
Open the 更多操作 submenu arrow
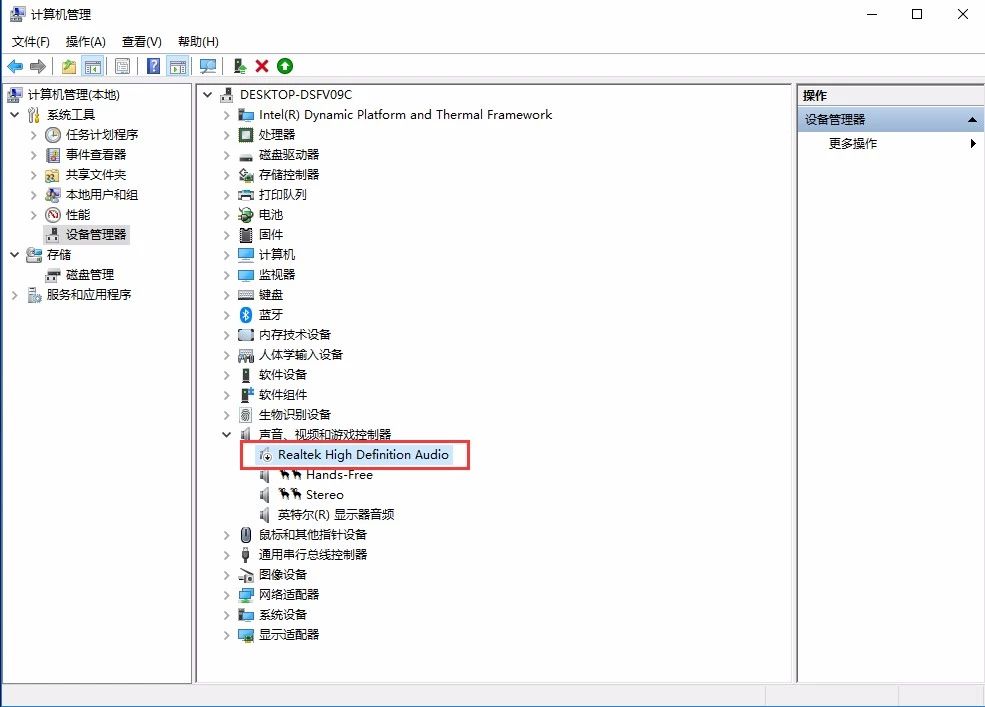tap(972, 143)
